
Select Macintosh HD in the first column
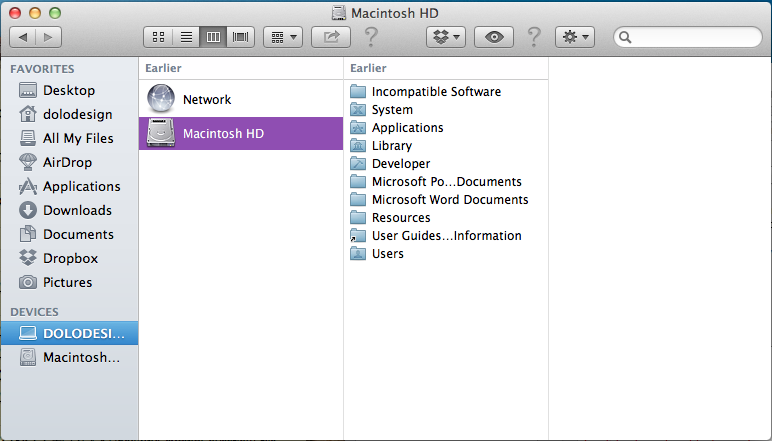tap(241, 133)
